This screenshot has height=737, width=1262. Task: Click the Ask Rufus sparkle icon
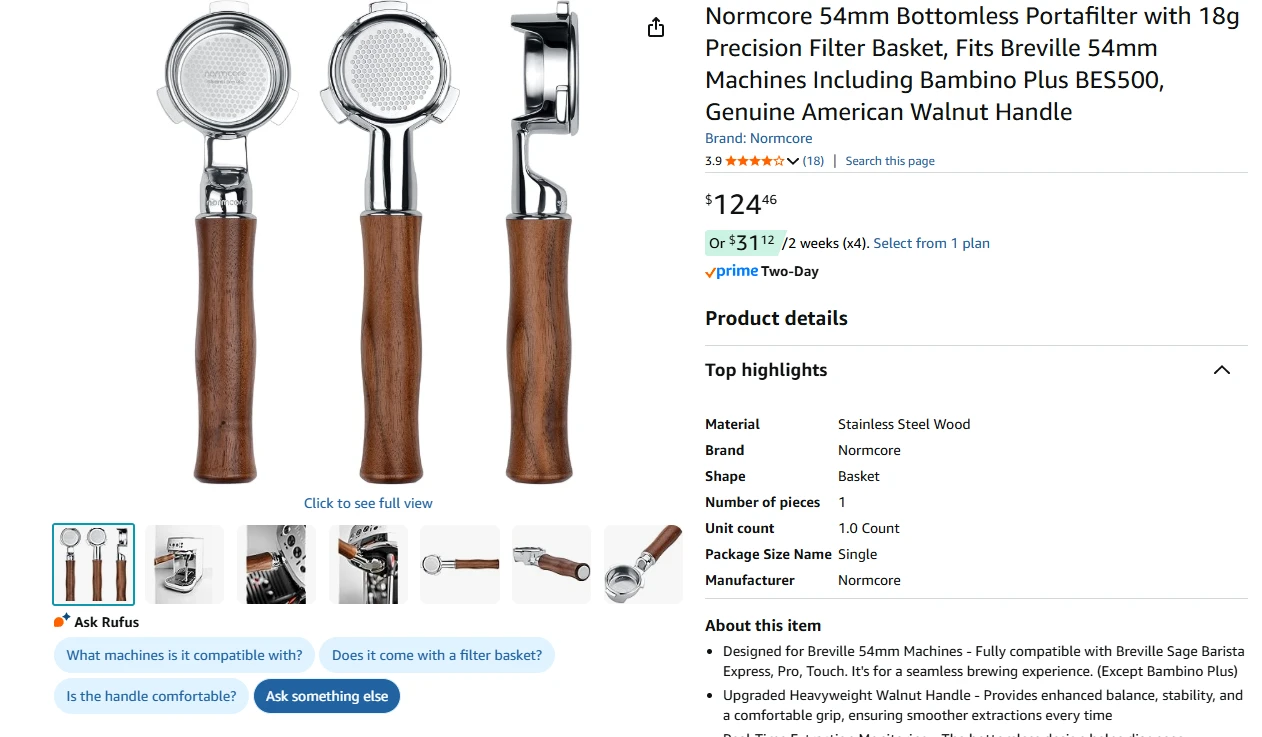[x=62, y=621]
